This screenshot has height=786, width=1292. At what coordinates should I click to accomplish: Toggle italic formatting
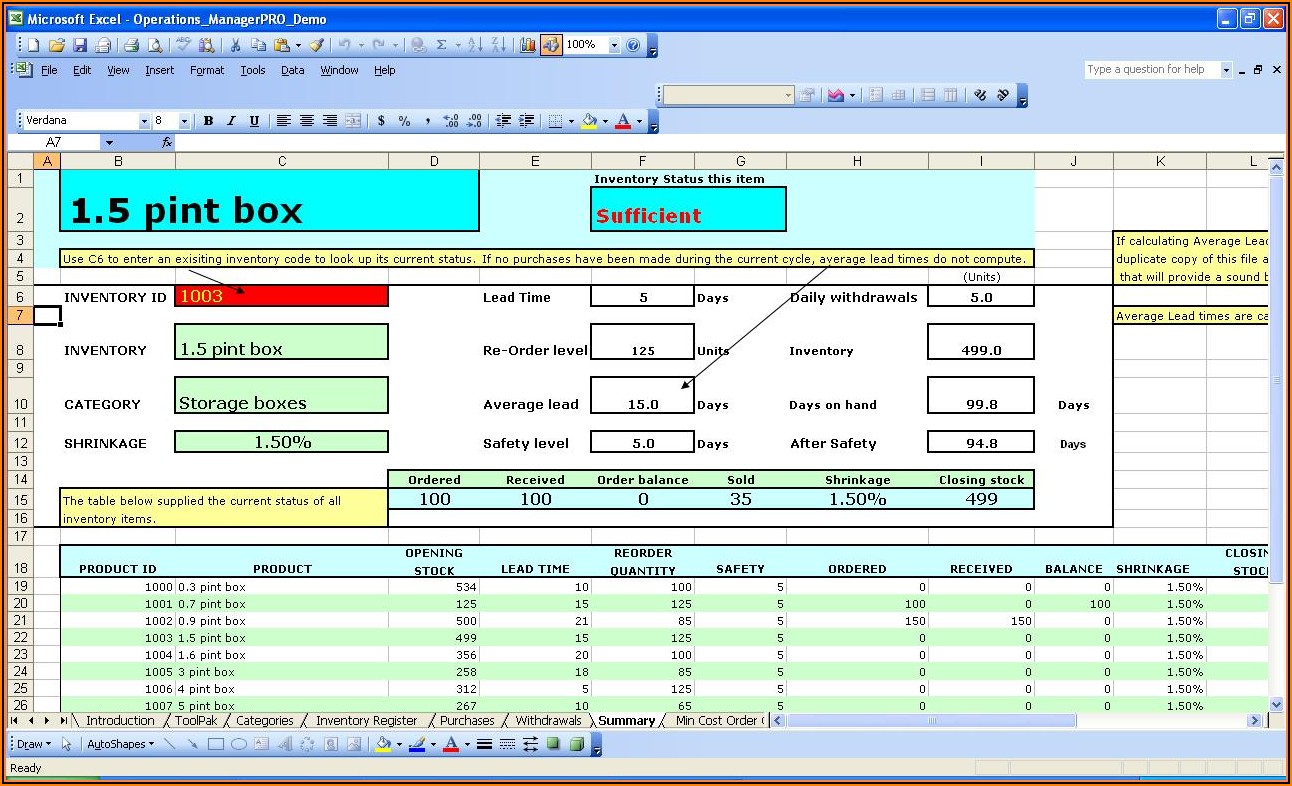pos(231,121)
